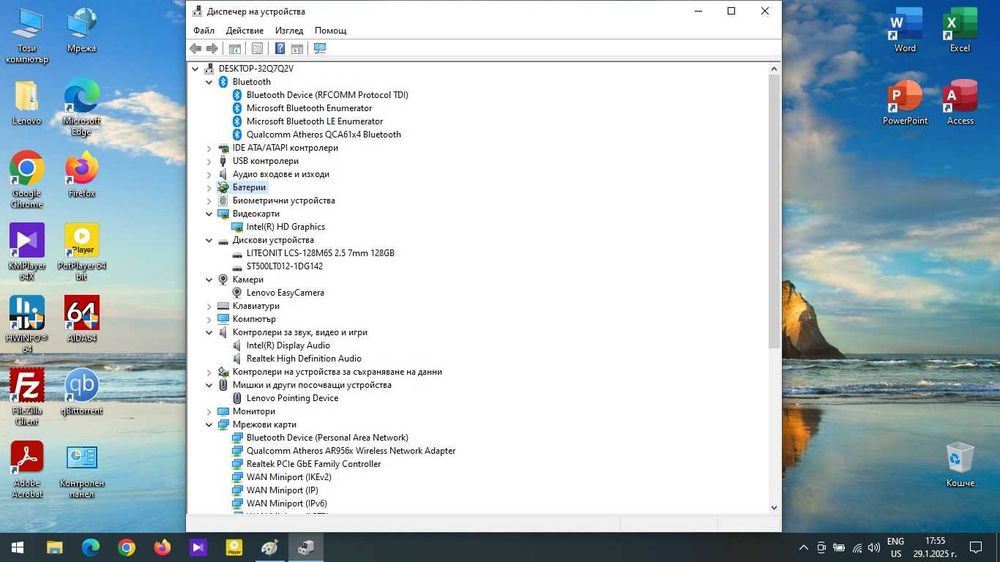The width and height of the screenshot is (1000, 562).
Task: Open the Файл menu
Action: click(x=204, y=31)
